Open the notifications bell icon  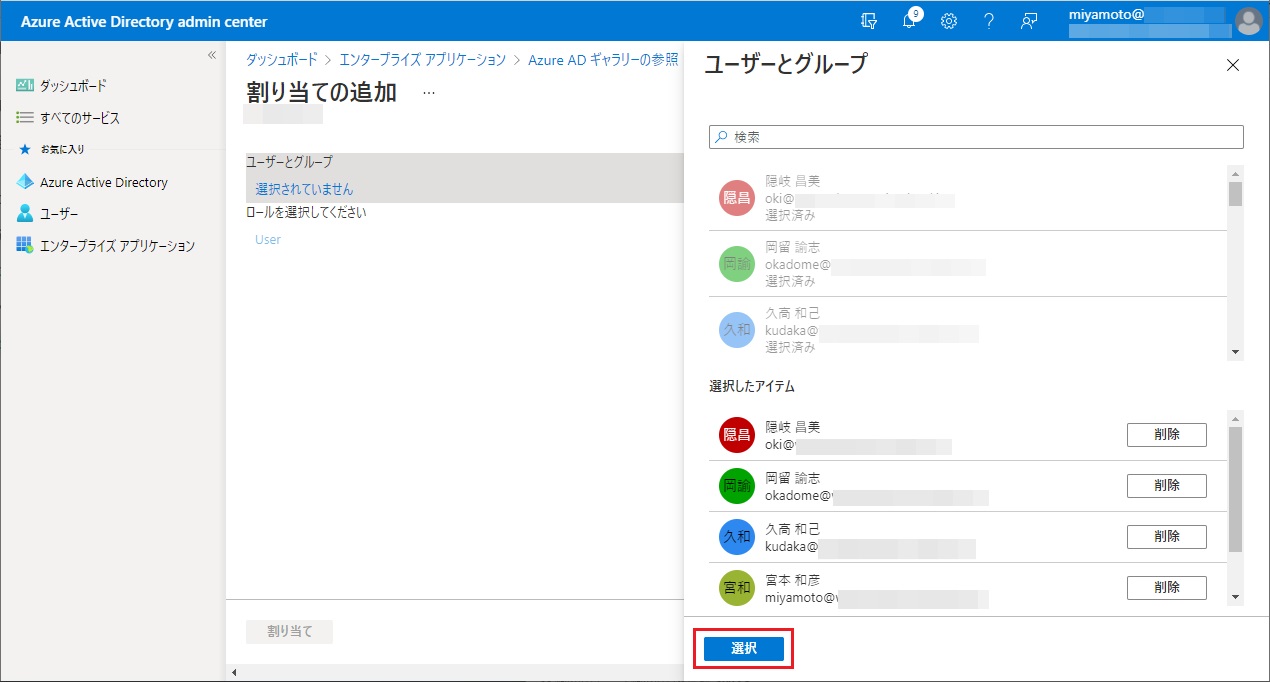tap(909, 21)
